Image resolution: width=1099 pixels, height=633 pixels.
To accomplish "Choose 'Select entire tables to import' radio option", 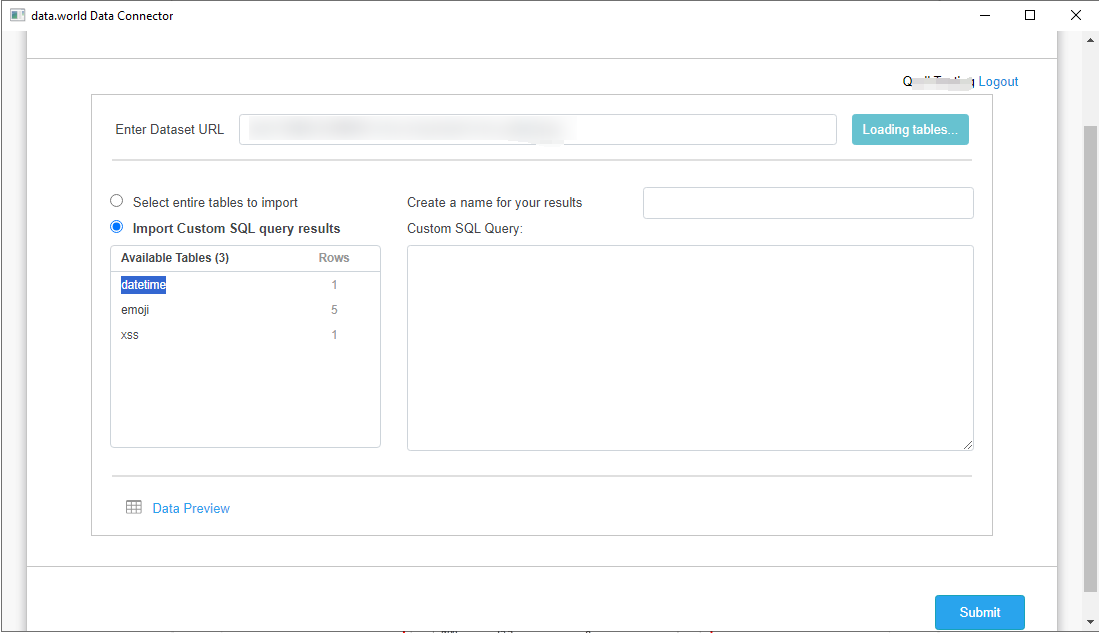I will [117, 201].
